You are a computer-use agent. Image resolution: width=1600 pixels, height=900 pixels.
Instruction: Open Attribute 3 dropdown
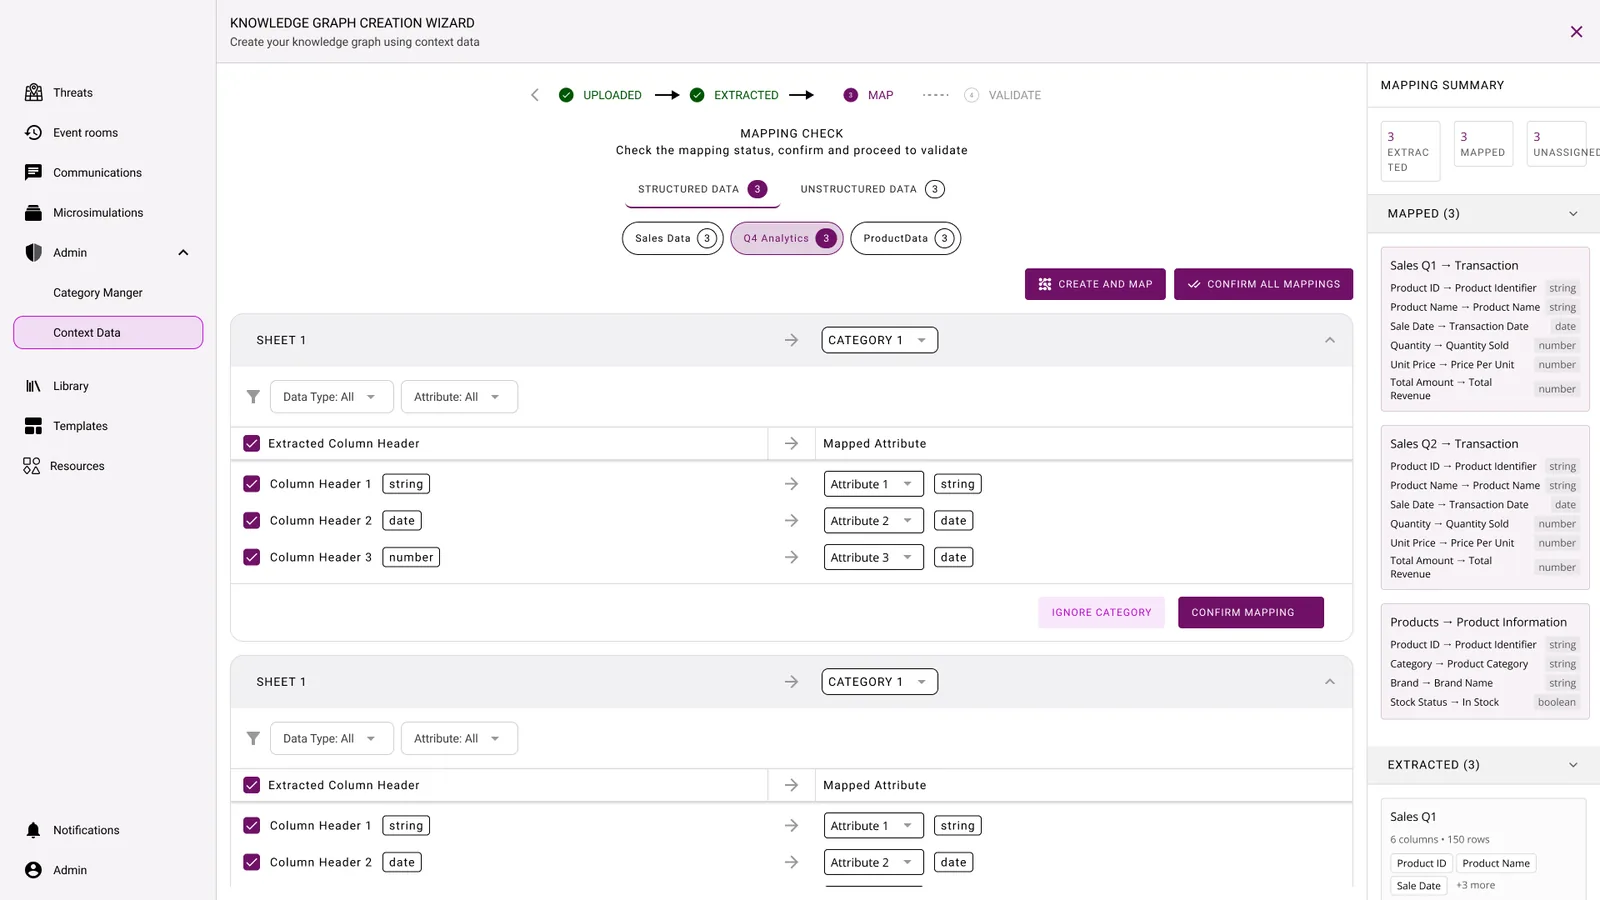point(874,558)
